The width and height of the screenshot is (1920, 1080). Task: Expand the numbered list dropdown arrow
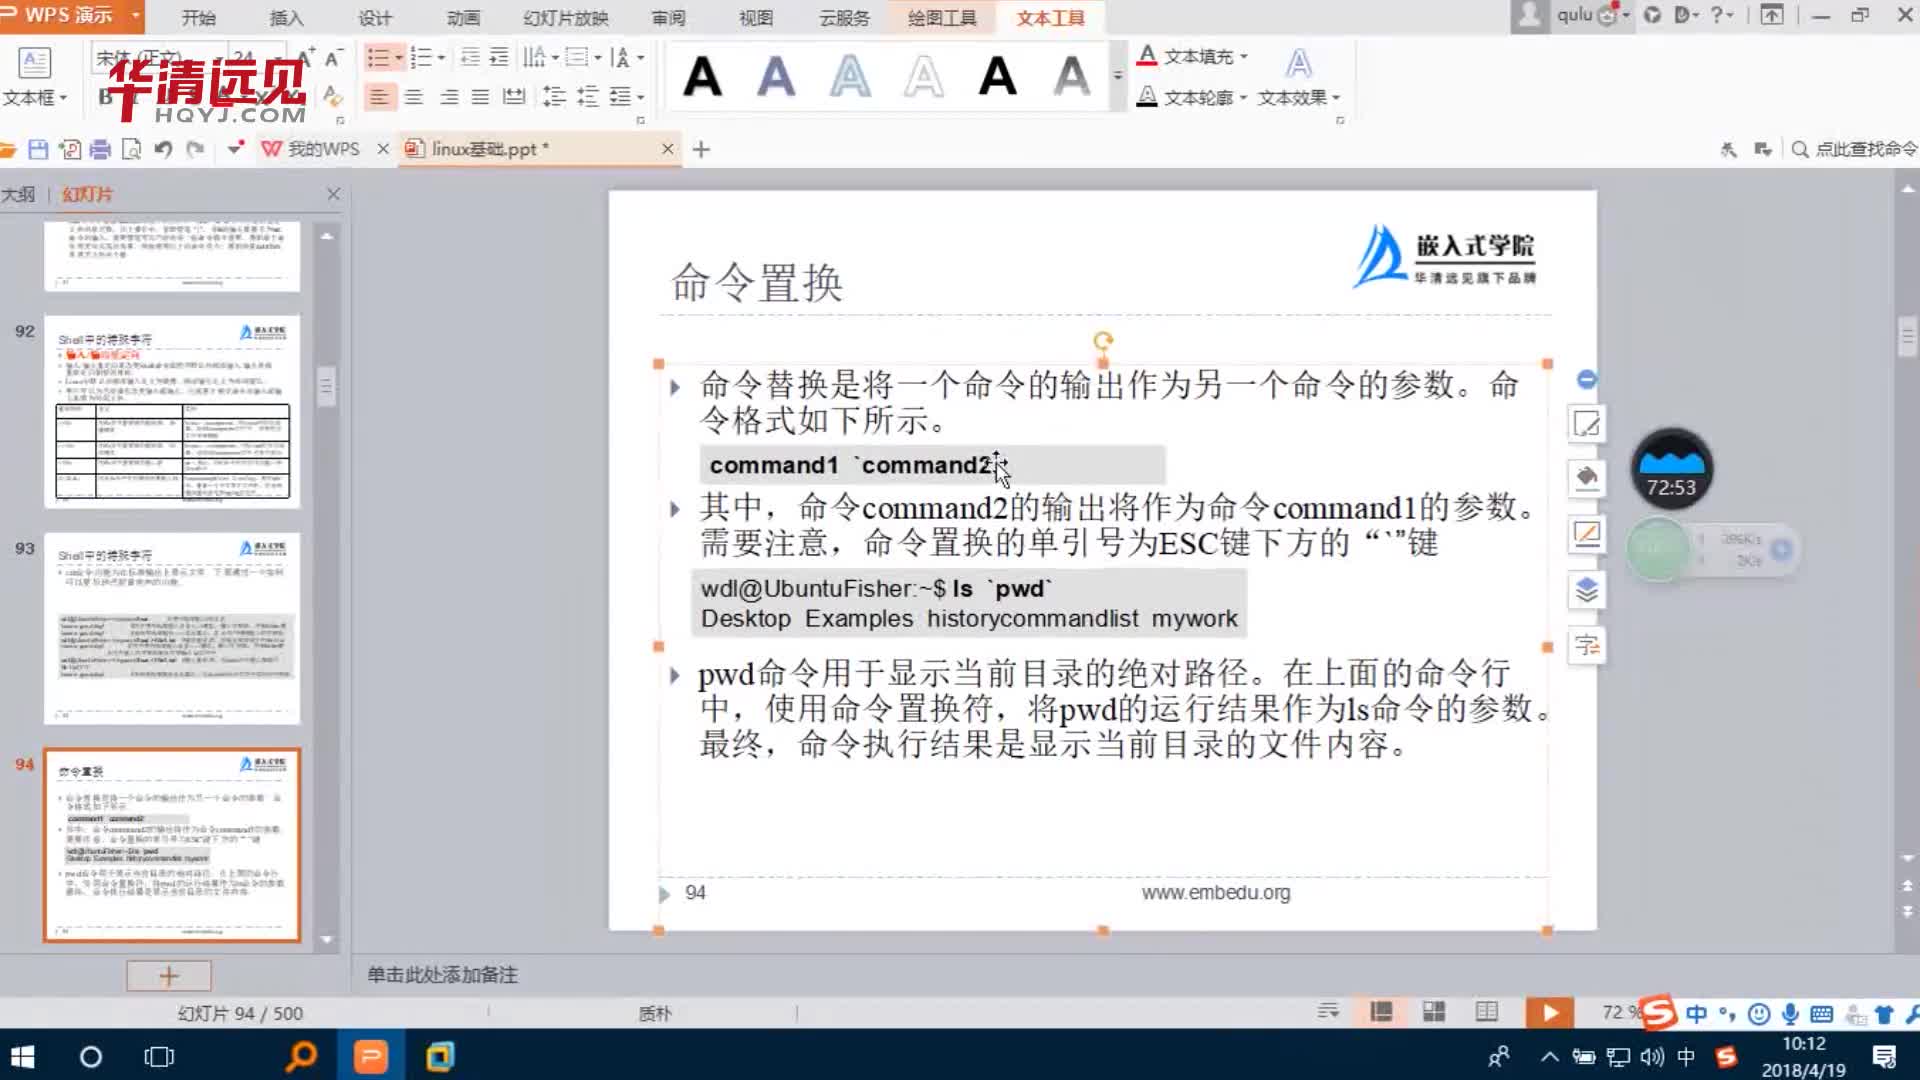coord(441,58)
